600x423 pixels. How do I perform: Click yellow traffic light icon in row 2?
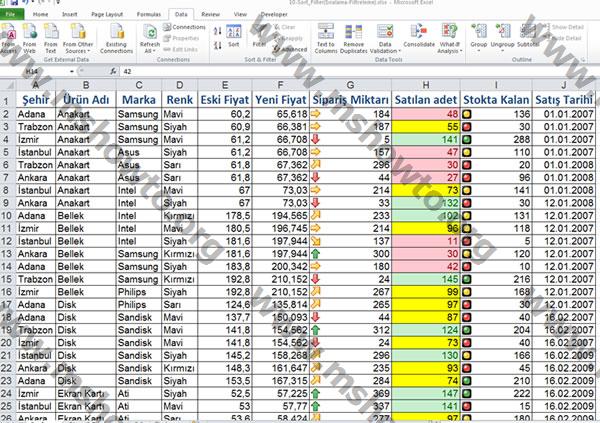click(466, 114)
